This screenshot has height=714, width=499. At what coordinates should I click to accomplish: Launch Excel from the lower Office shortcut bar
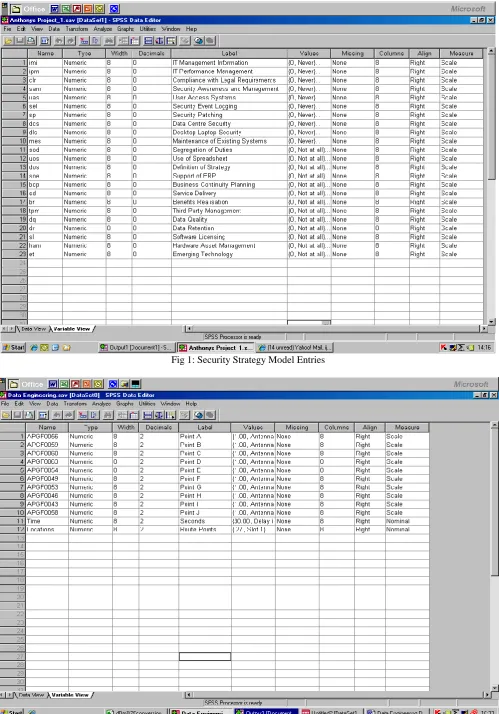[64, 384]
